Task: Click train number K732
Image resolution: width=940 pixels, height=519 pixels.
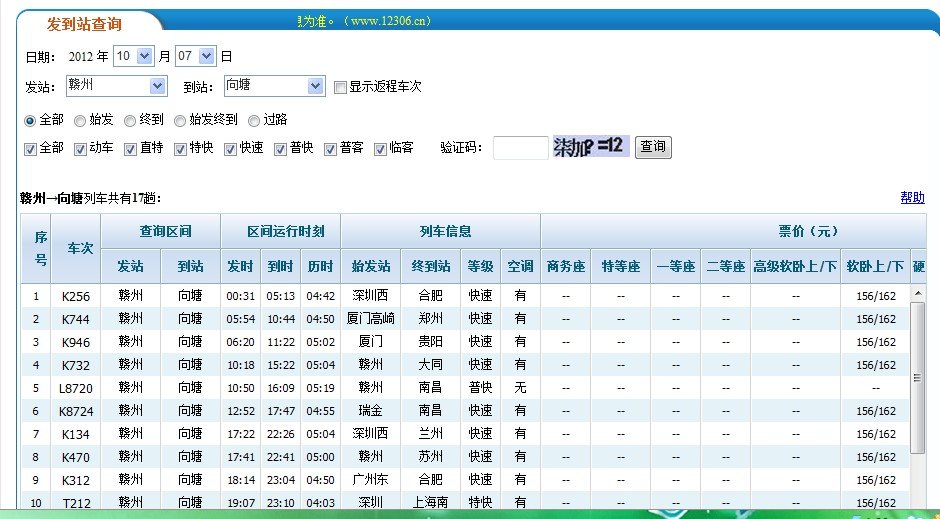Action: (x=76, y=365)
